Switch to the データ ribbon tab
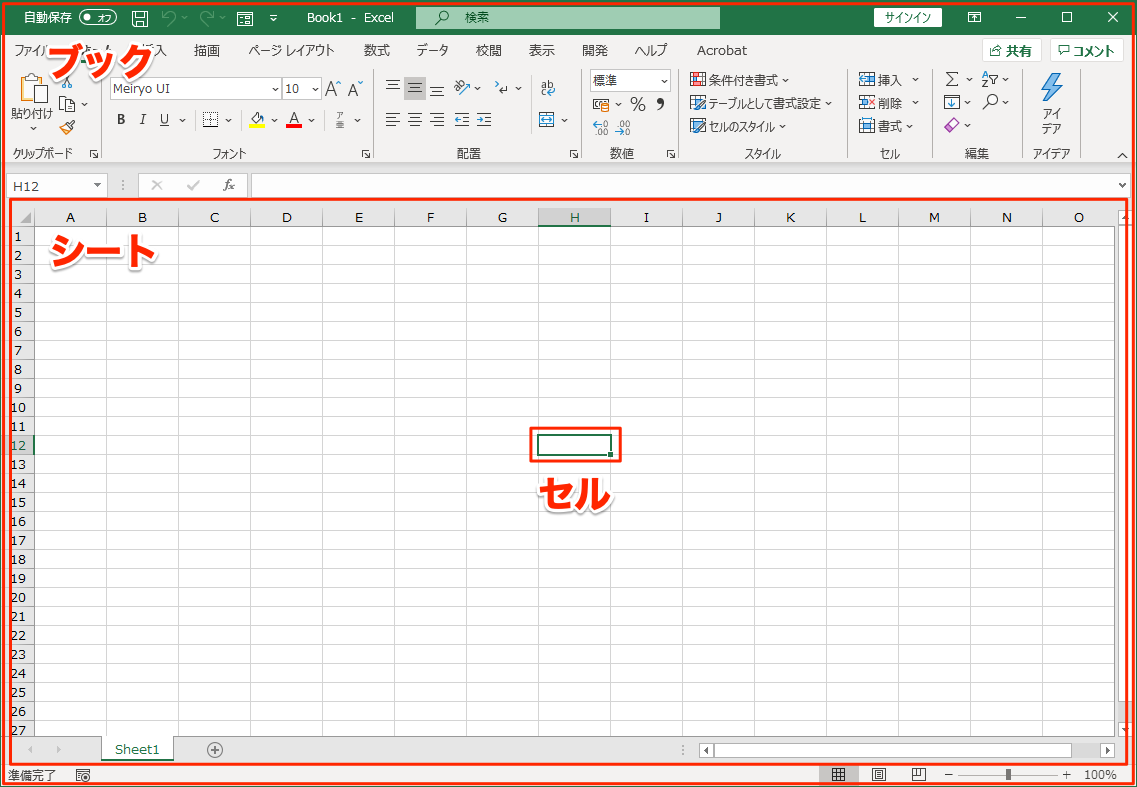This screenshot has width=1137, height=787. (432, 50)
